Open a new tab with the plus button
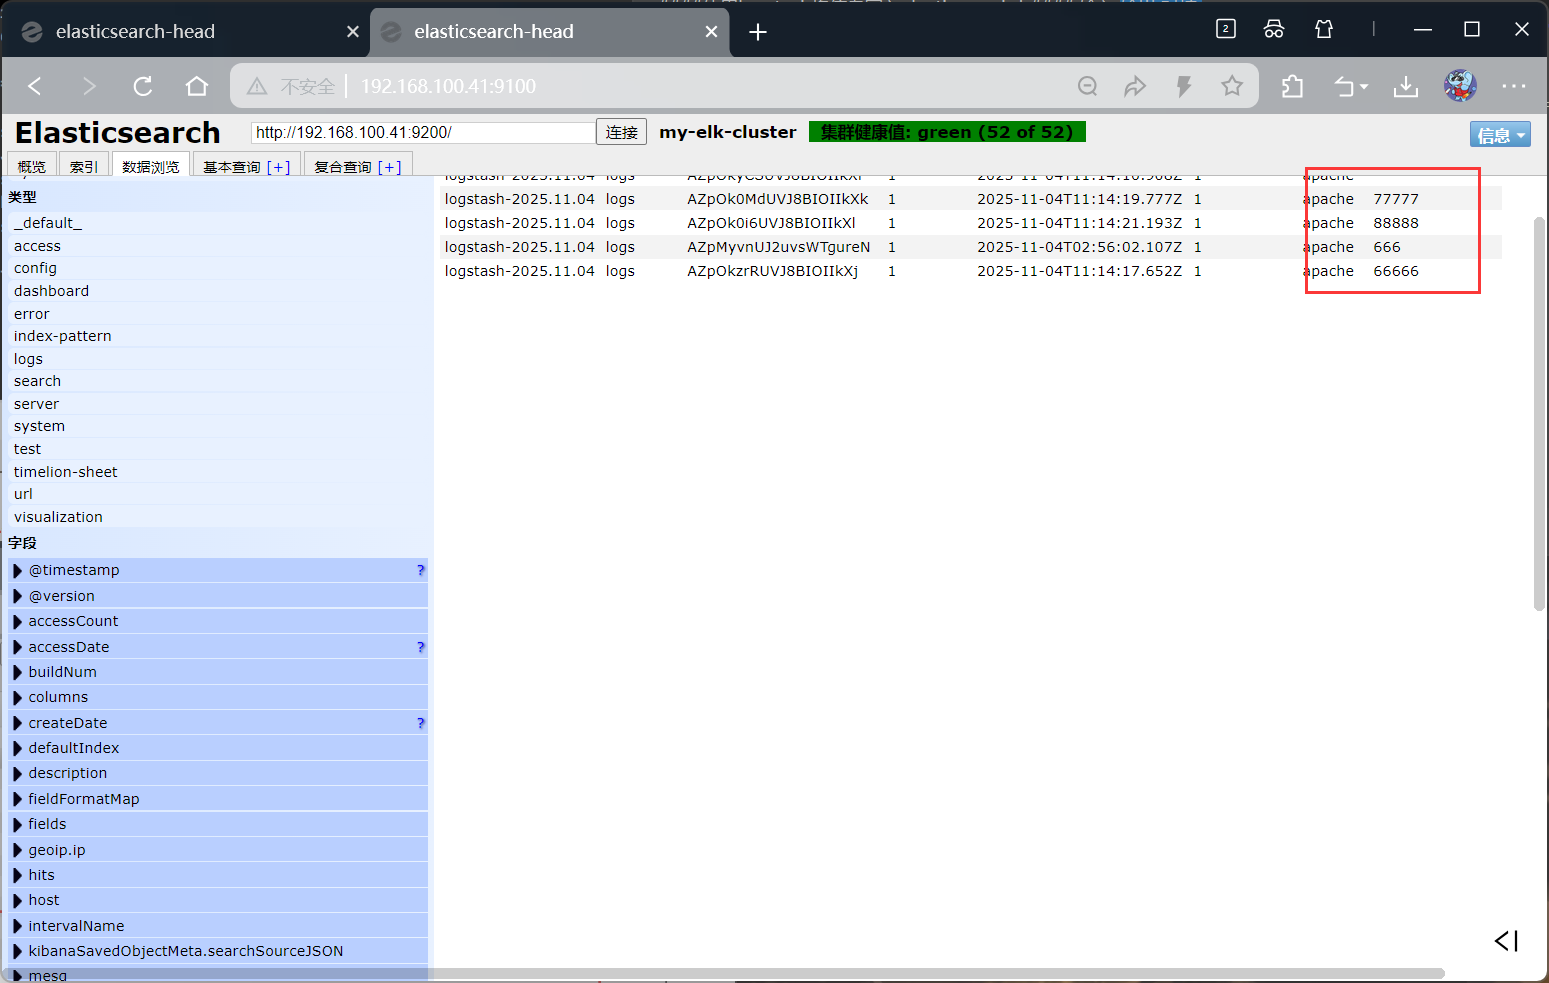Viewport: 1549px width, 983px height. pyautogui.click(x=758, y=32)
